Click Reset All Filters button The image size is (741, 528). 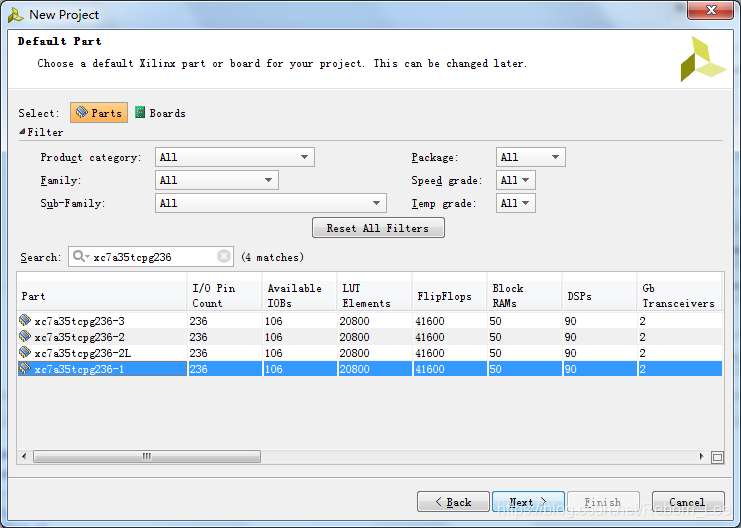(378, 228)
